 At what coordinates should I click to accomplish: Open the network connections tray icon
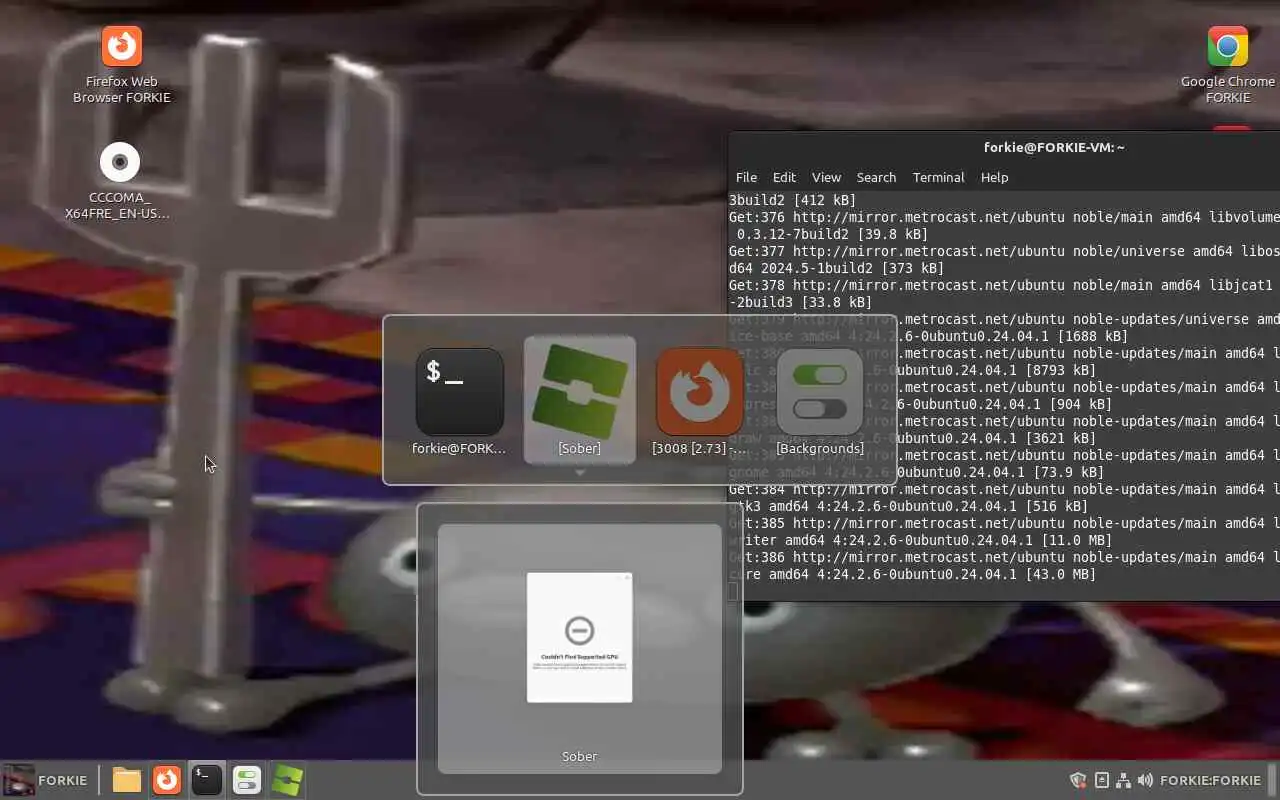pos(1123,780)
